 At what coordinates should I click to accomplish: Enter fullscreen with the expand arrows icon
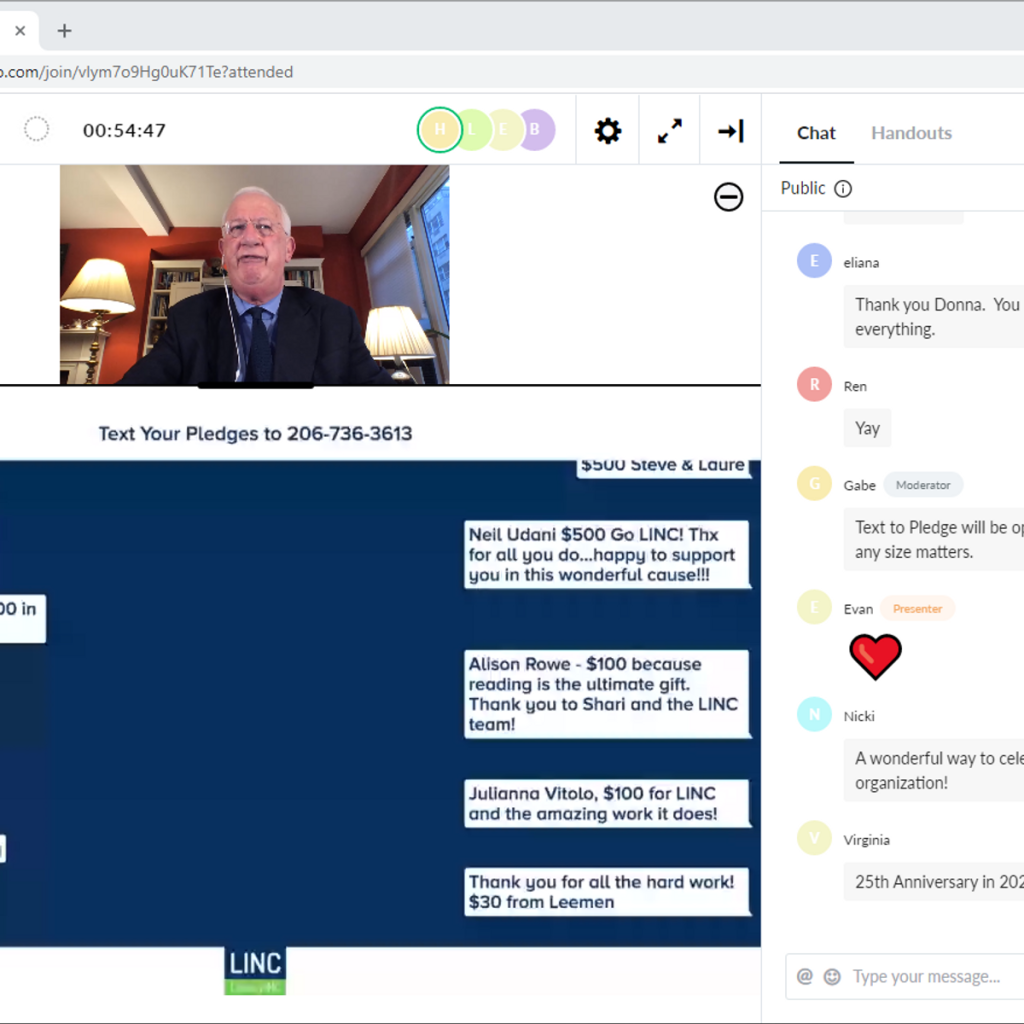point(670,131)
